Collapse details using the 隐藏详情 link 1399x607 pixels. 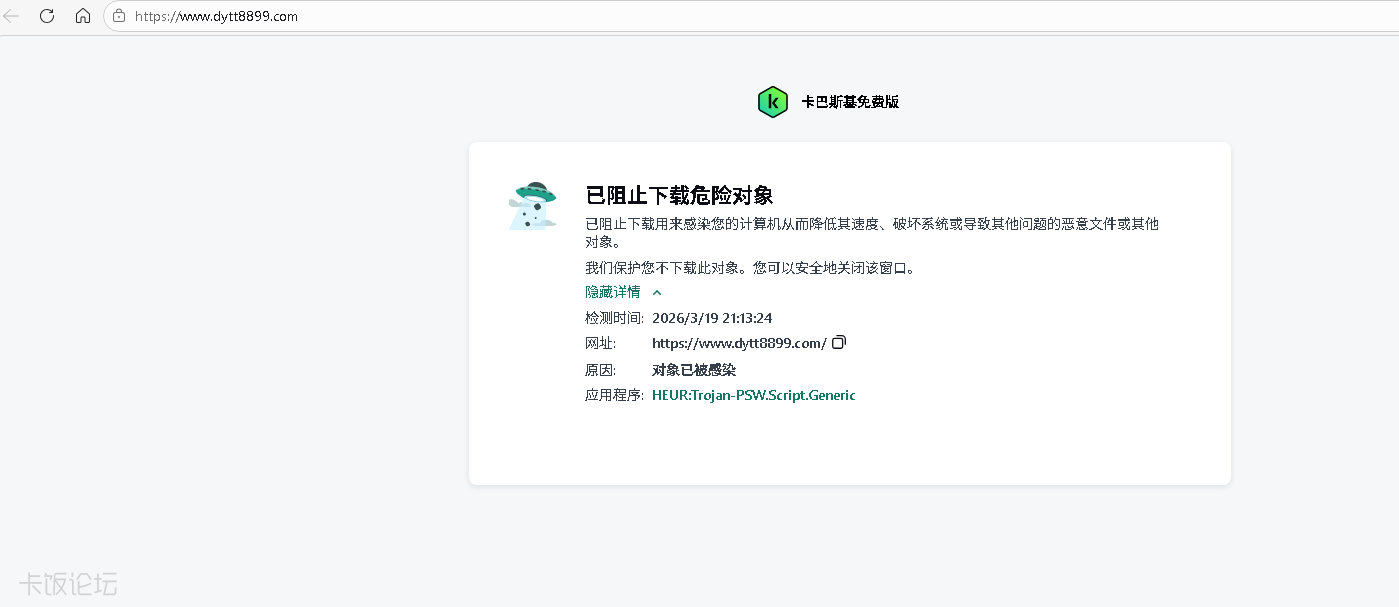(x=612, y=292)
